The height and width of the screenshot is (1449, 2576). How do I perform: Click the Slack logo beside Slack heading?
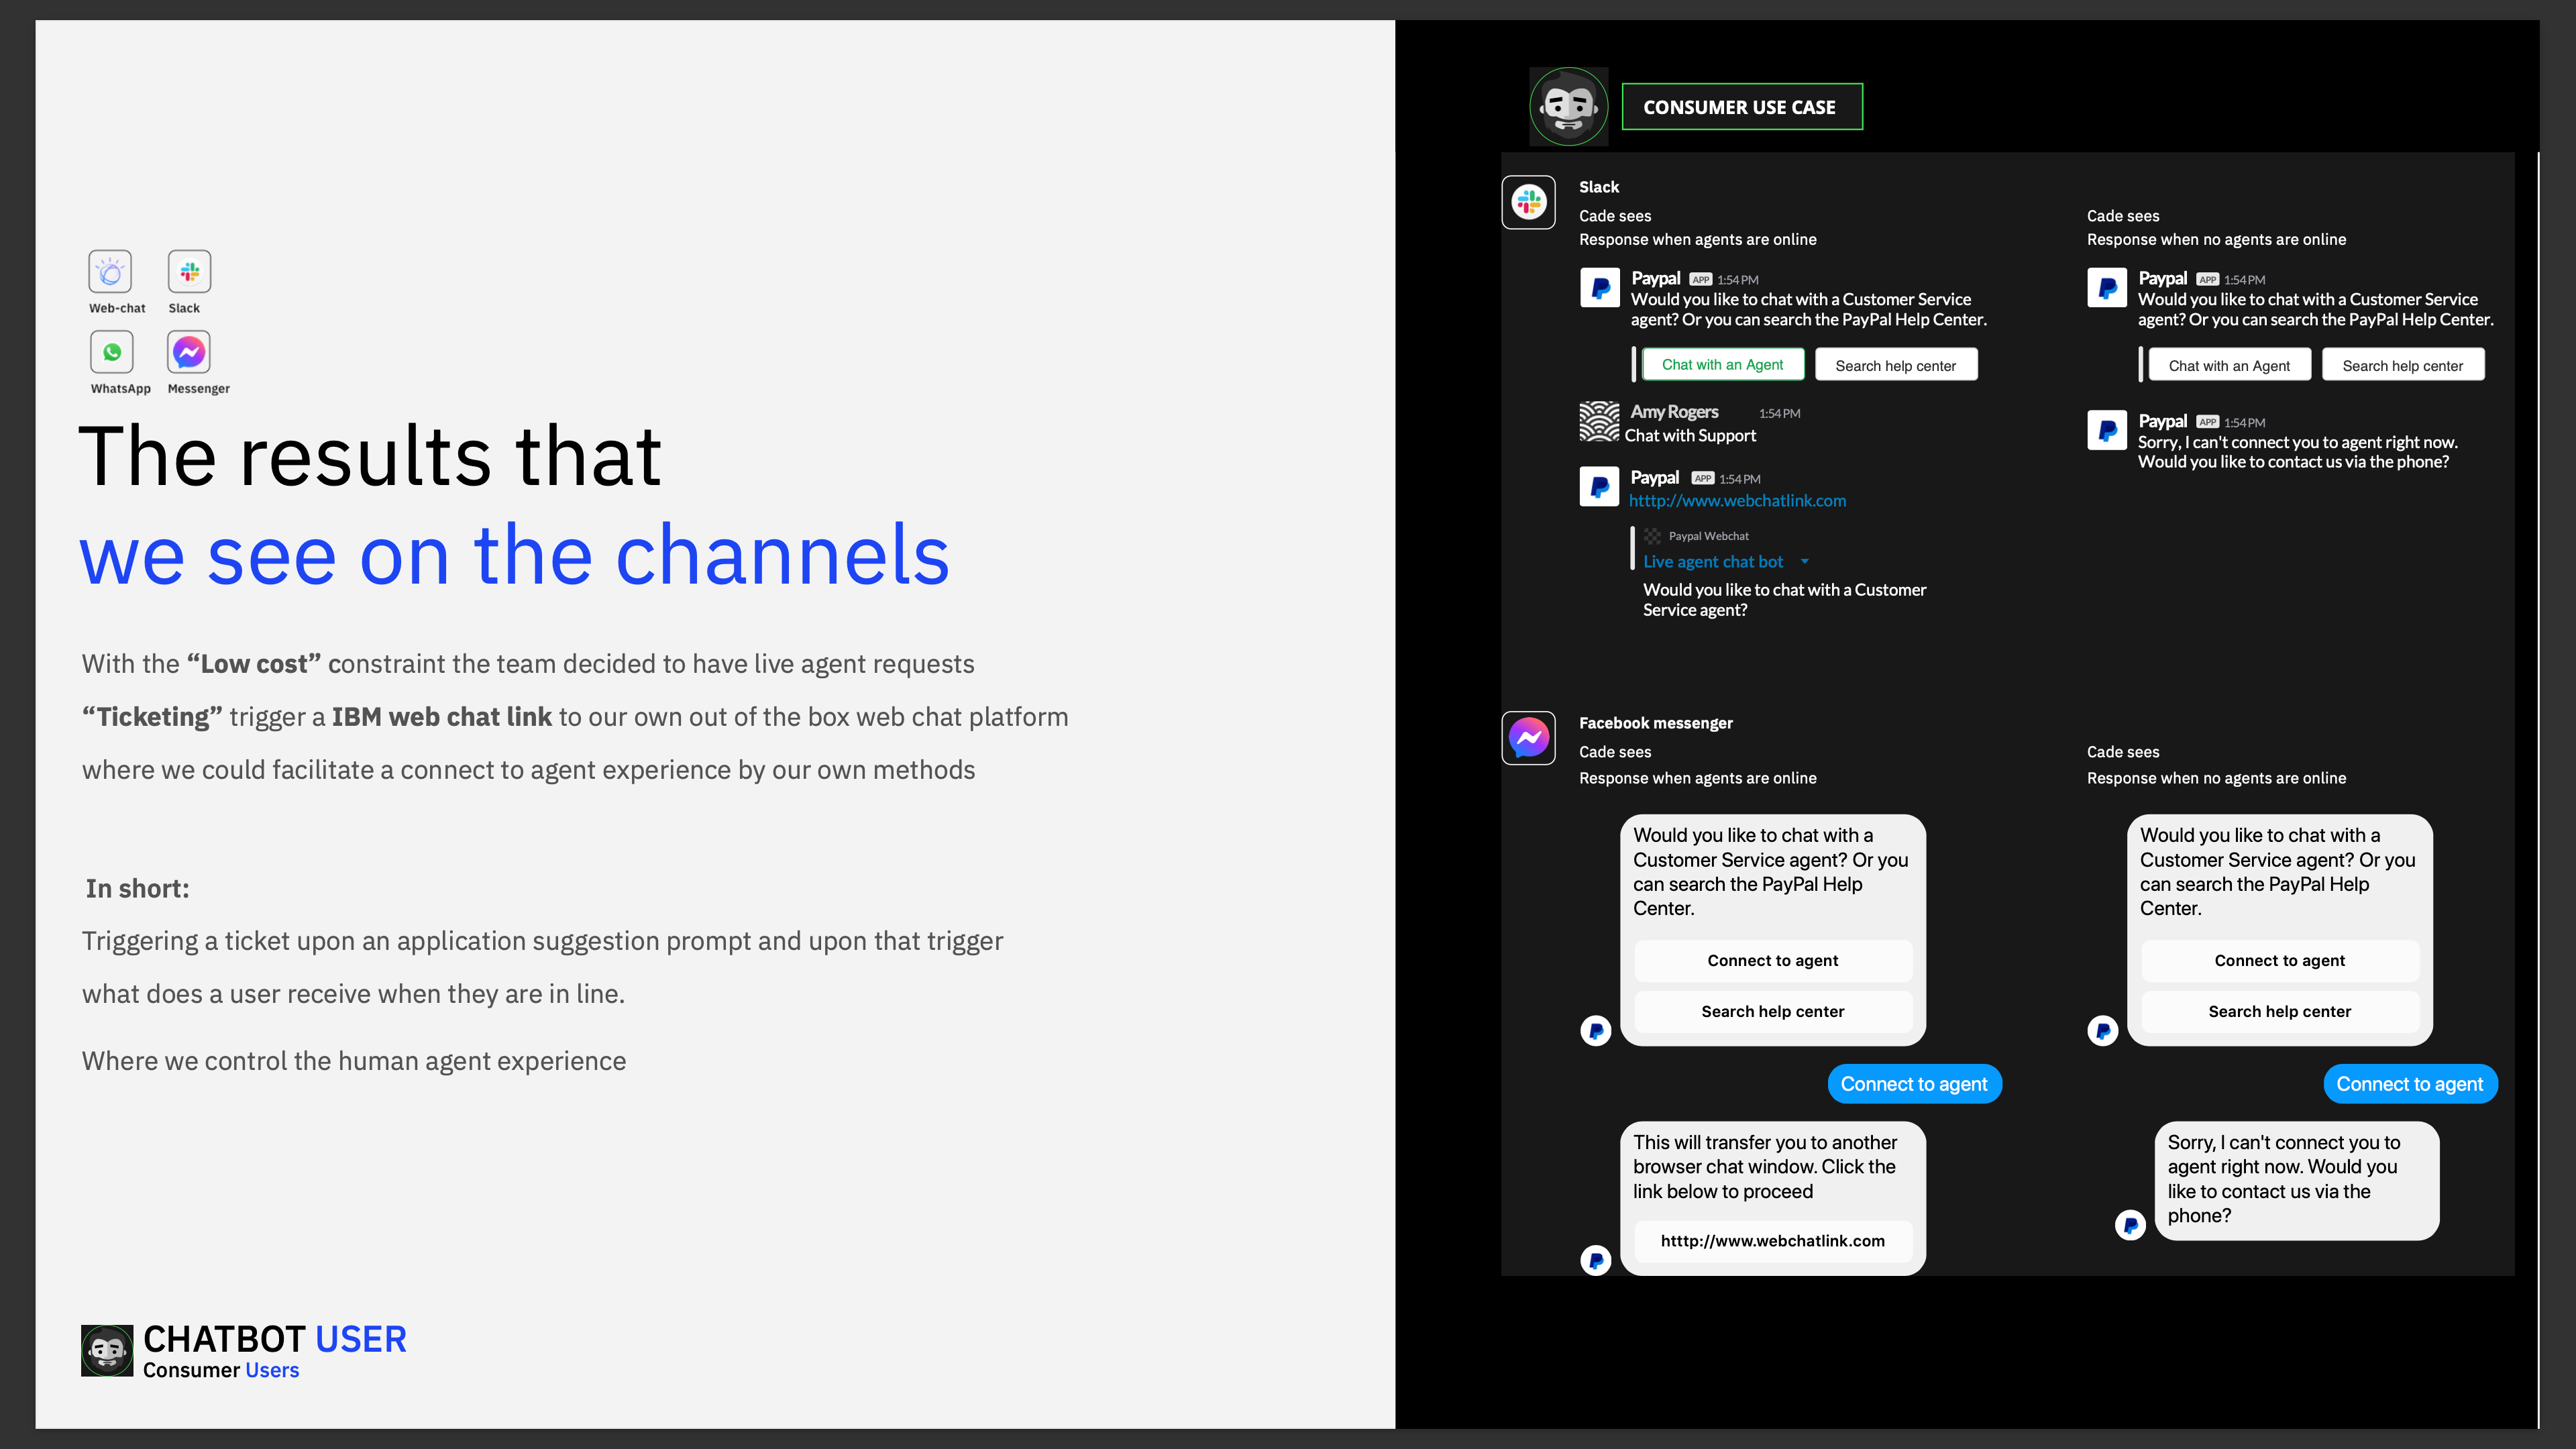tap(1528, 203)
